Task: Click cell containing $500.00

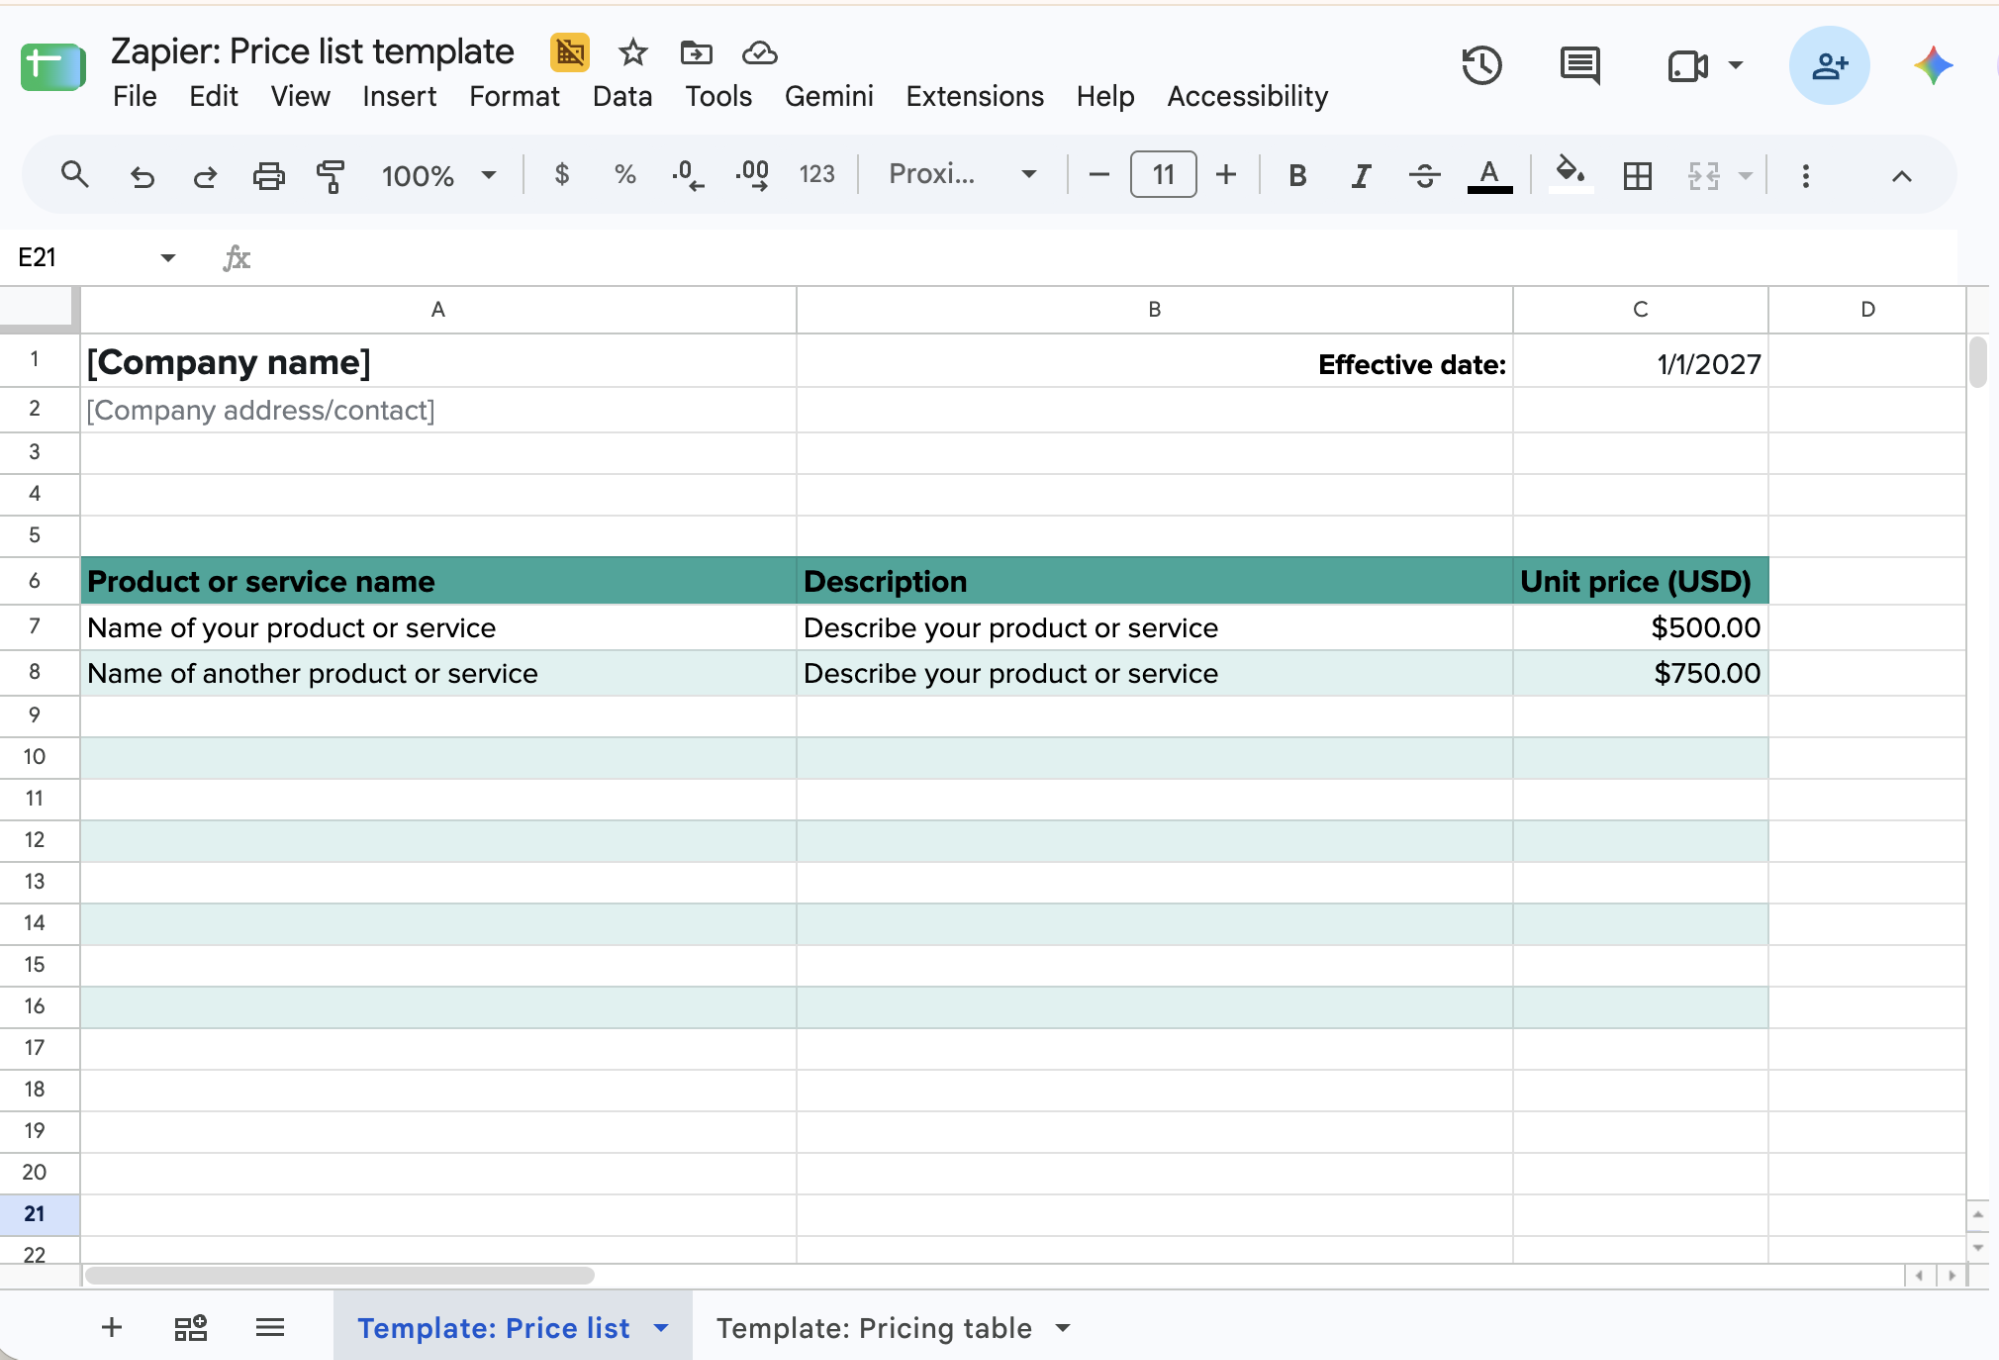Action: [1640, 628]
